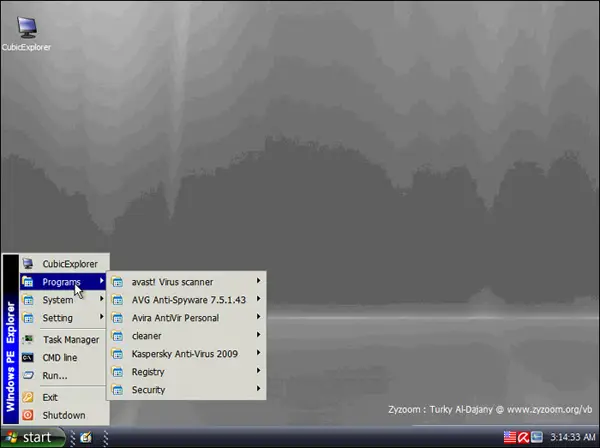Screen dimensions: 600x448
Task: Click the Programs folder icon in start menu
Action: coord(28,282)
